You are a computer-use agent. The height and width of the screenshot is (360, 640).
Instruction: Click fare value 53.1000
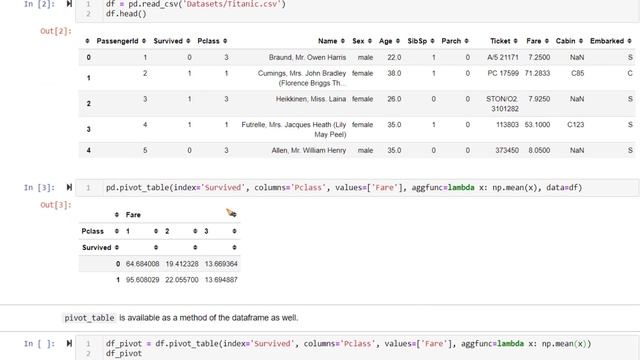click(537, 125)
